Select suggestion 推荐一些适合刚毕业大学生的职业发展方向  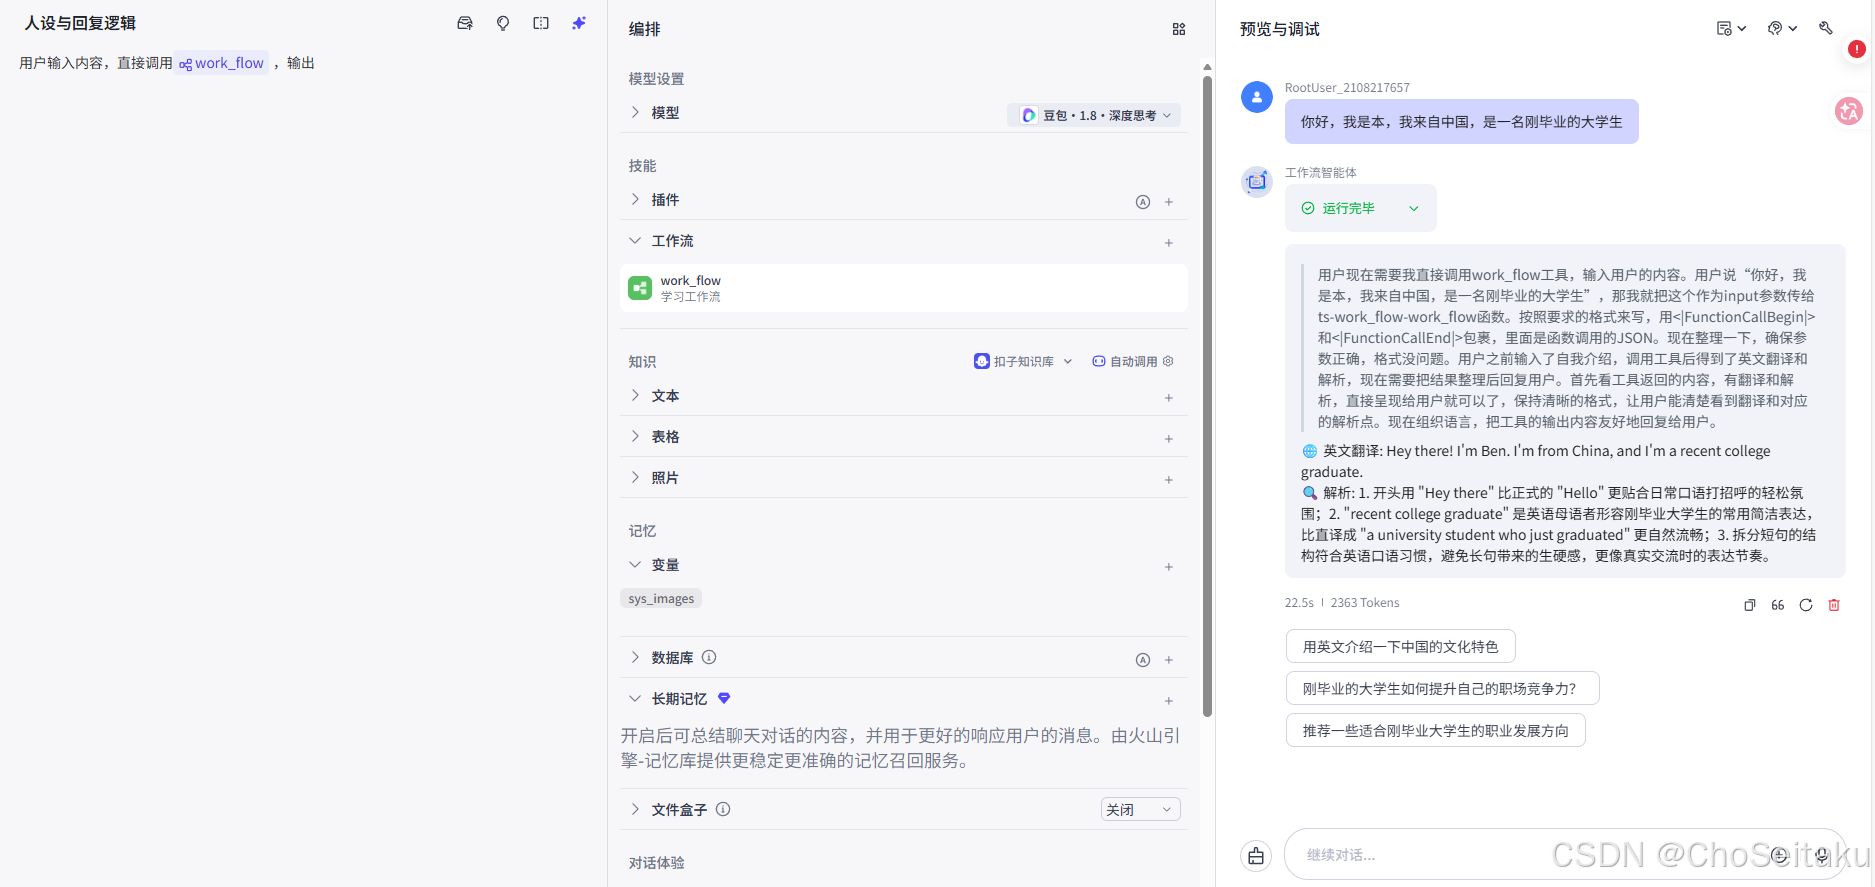[1435, 731]
